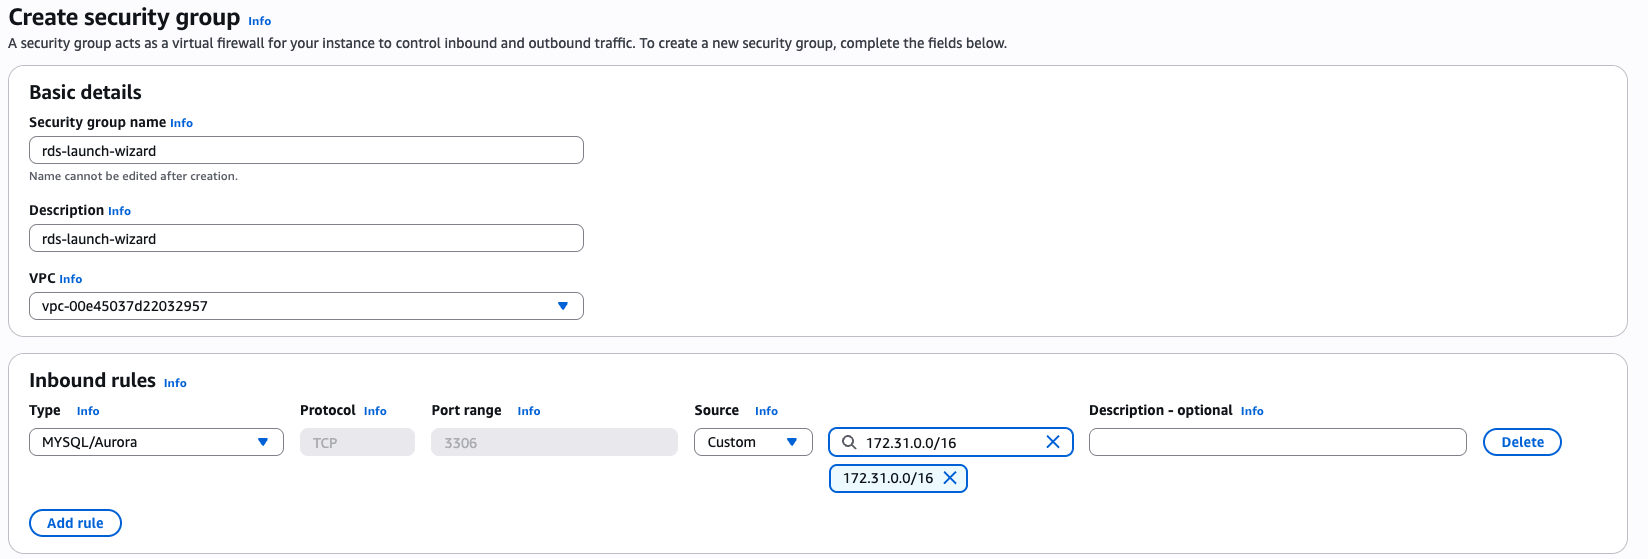Open the Custom source dropdown

753,442
